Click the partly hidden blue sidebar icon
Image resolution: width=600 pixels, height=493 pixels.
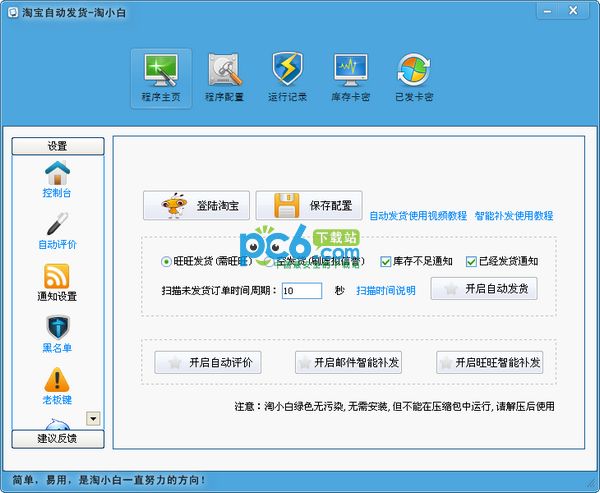tap(57, 424)
